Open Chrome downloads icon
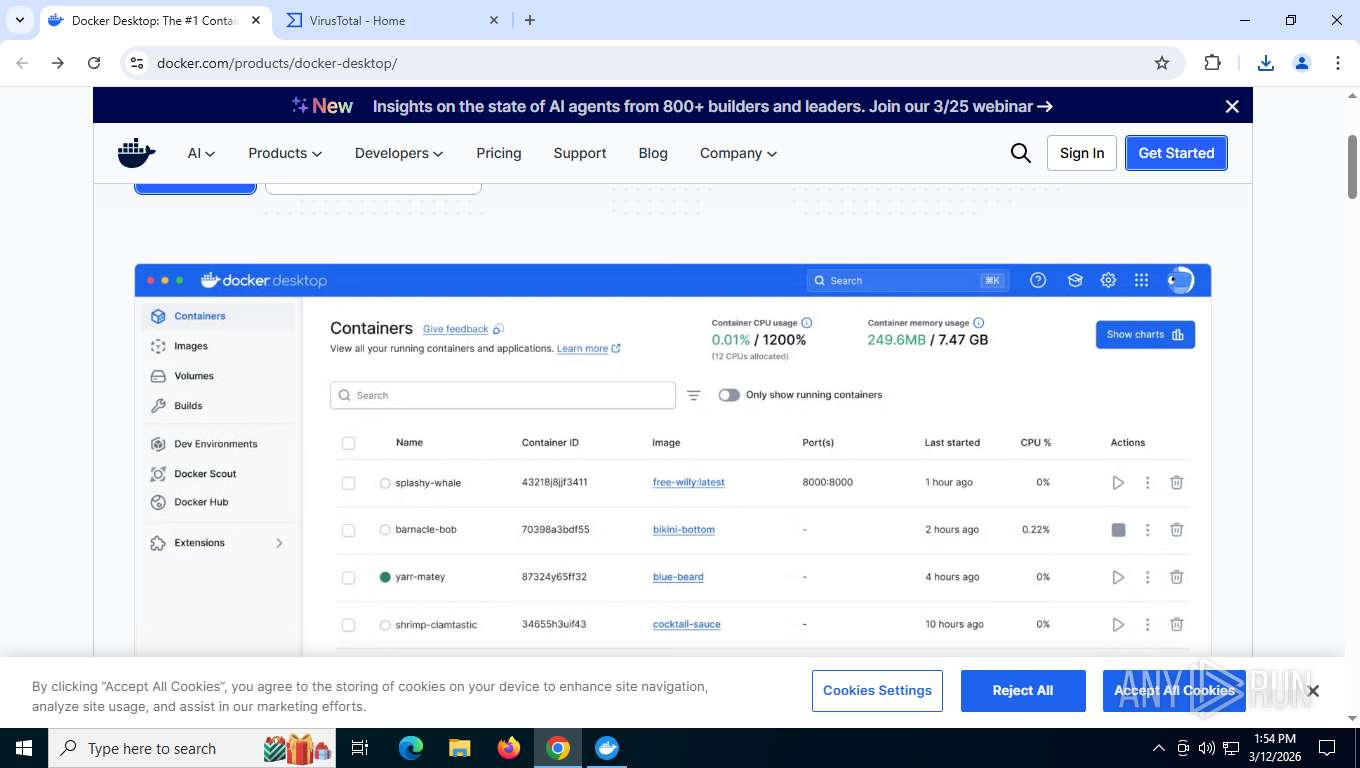1360x768 pixels. click(x=1265, y=63)
